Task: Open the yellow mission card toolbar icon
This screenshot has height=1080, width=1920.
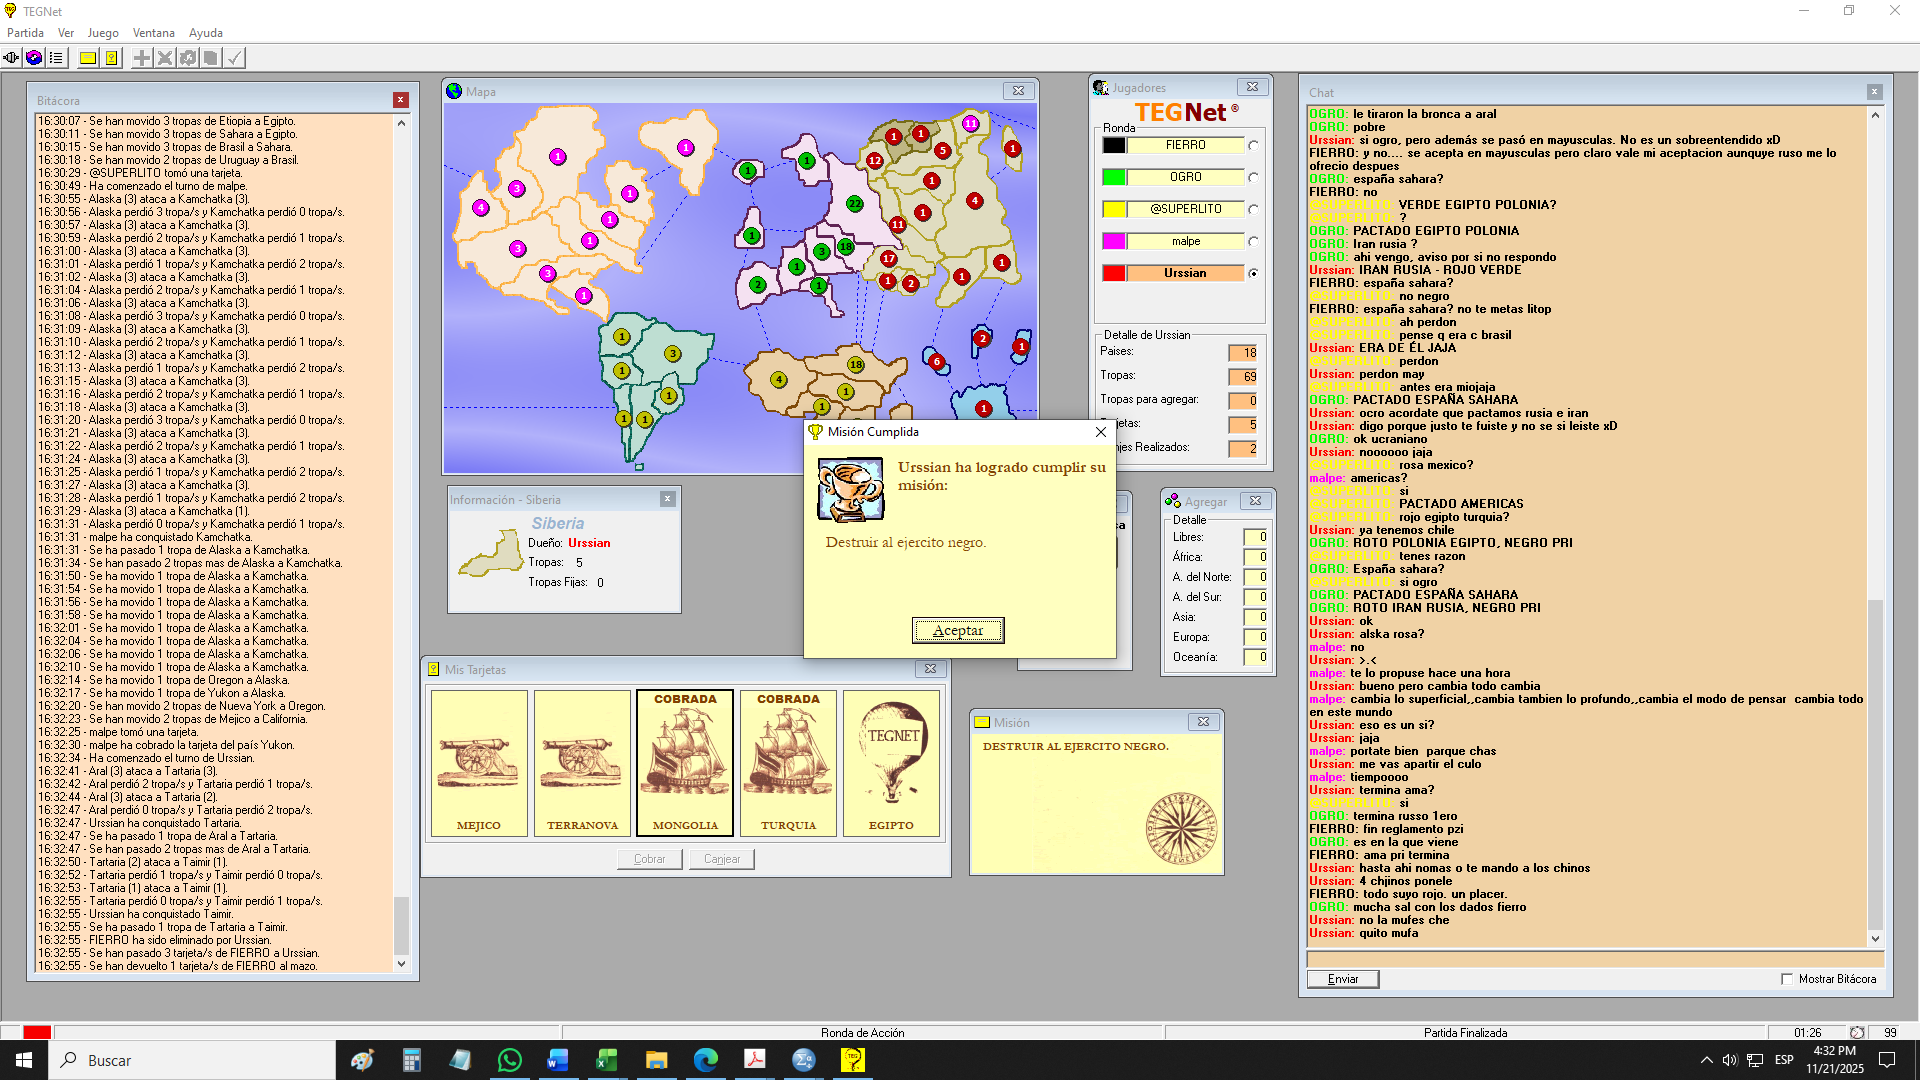Action: point(88,58)
